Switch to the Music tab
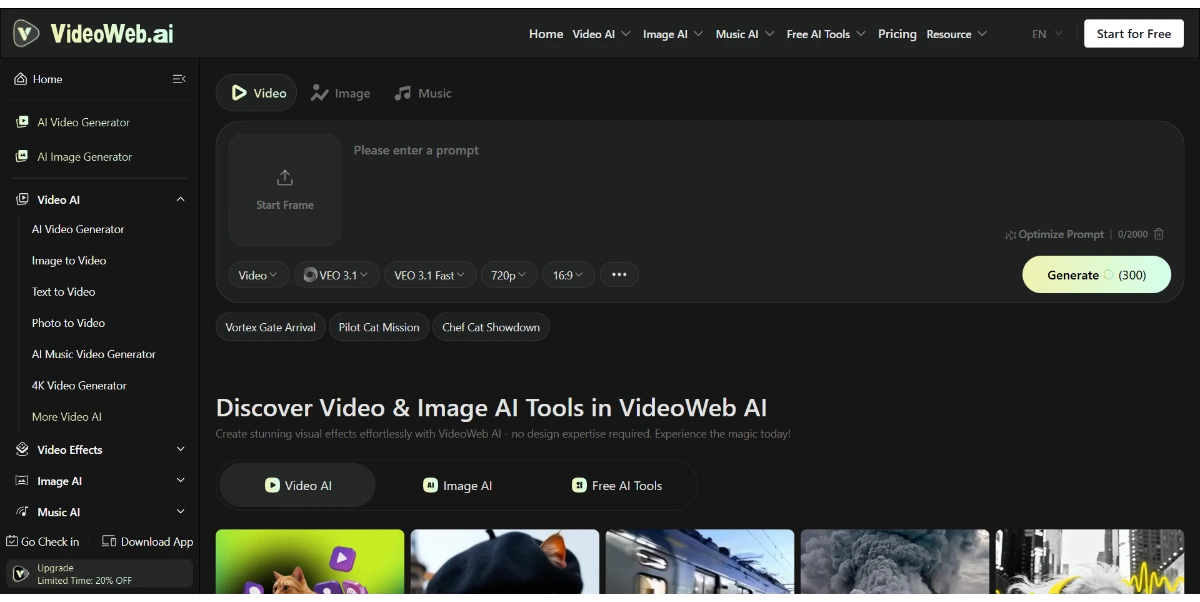 423,93
